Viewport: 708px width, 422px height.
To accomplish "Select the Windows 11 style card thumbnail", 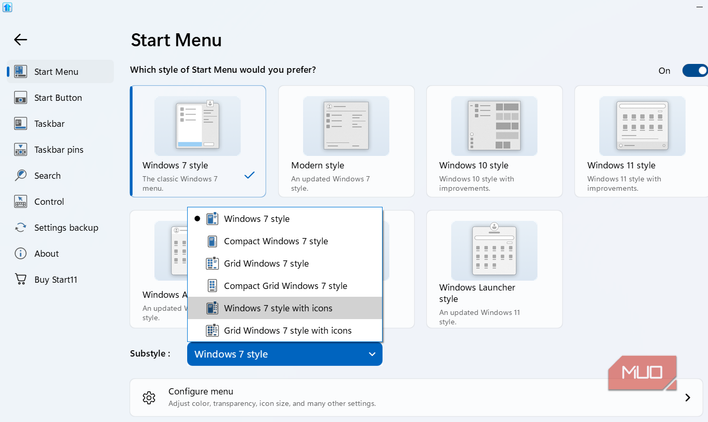I will [x=642, y=126].
